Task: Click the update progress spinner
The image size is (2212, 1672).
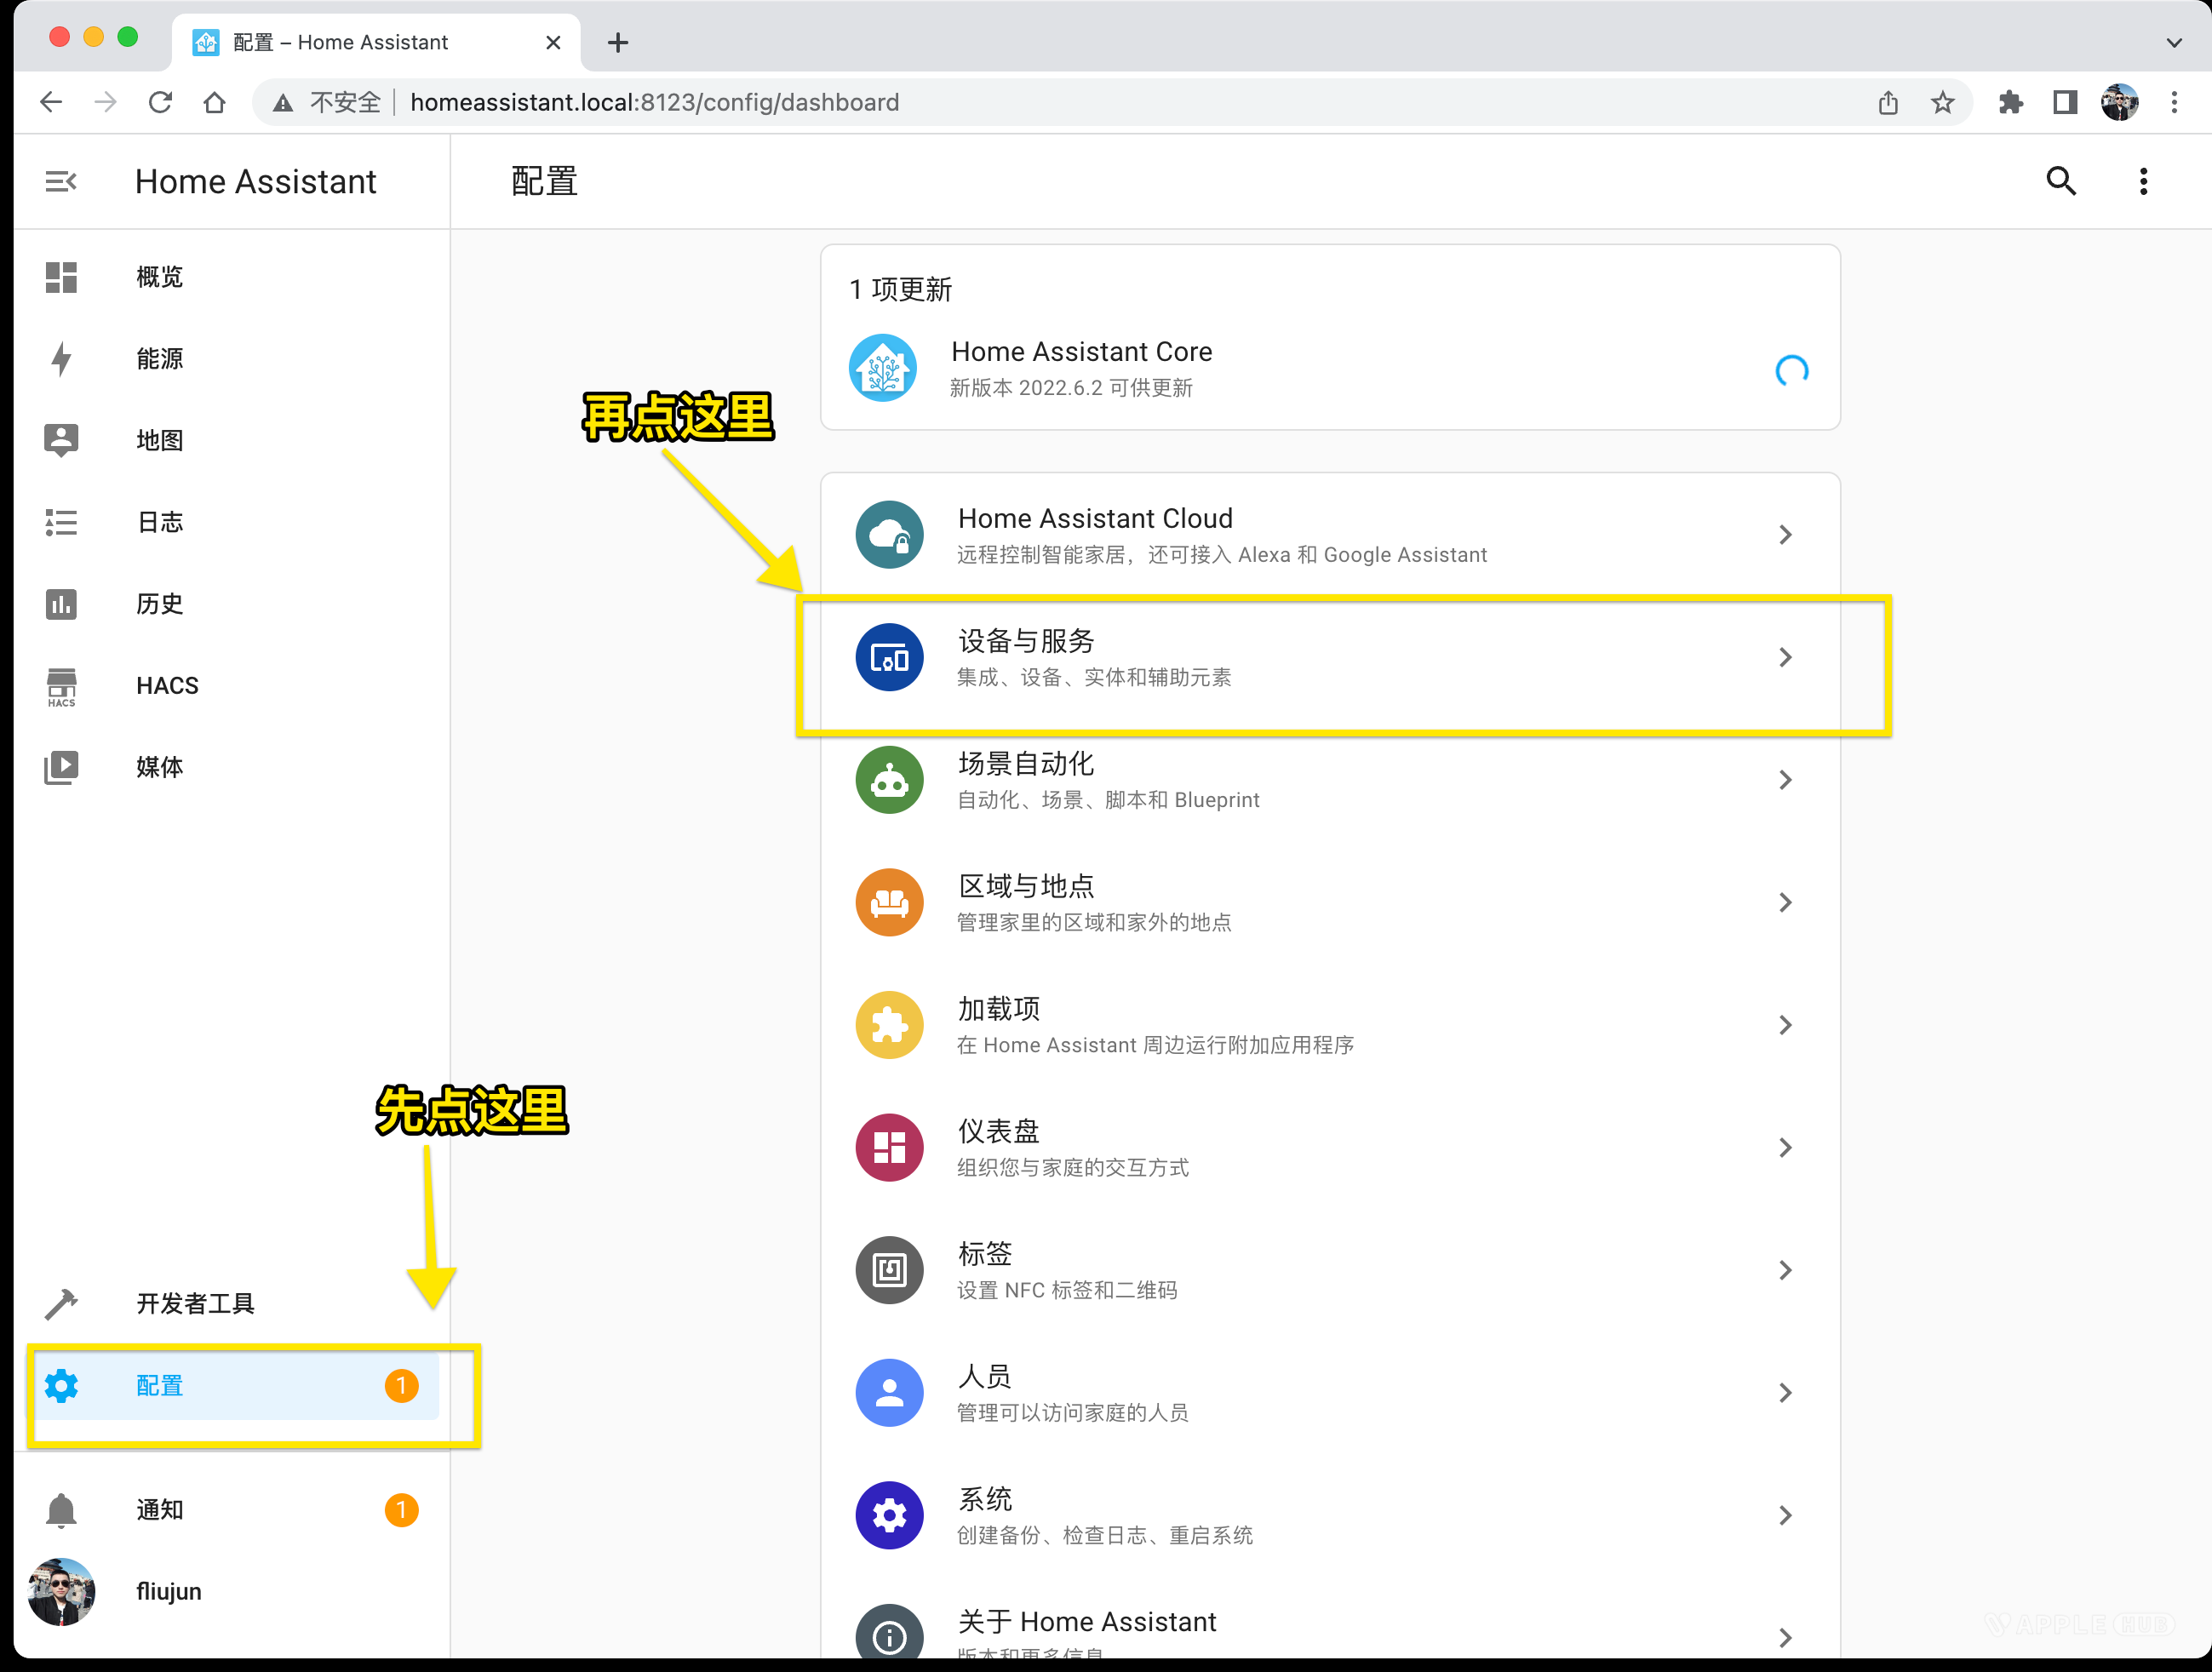Action: pos(1791,370)
